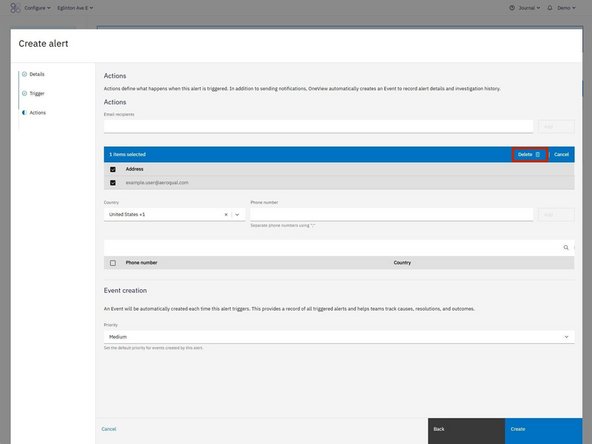Click the app logo icon in header
Viewport: 592px width, 444px height.
[x=15, y=8]
